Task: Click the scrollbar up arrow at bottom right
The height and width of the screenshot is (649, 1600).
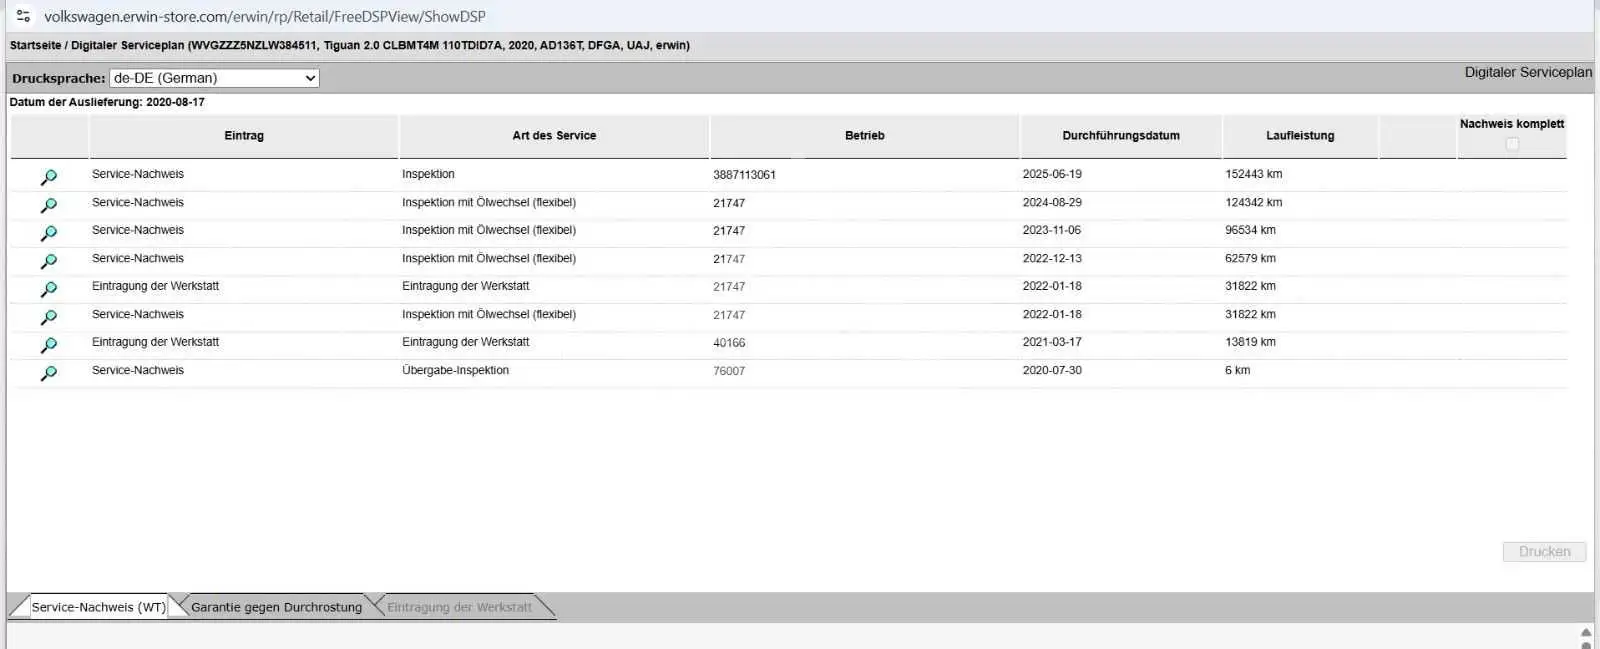Action: click(1586, 632)
